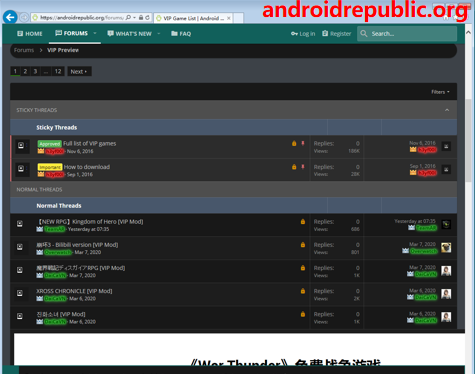Open the Filters dropdown

pos(440,92)
